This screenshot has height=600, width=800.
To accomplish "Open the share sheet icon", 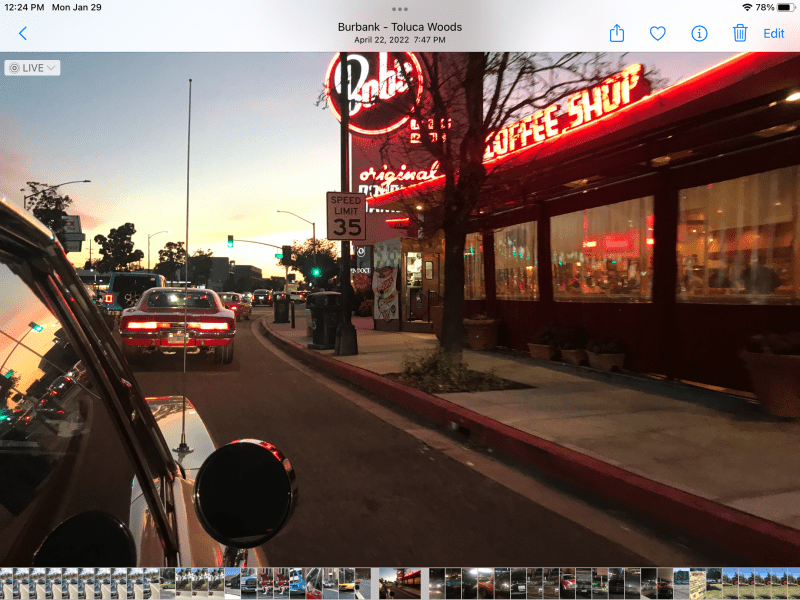I will click(617, 33).
